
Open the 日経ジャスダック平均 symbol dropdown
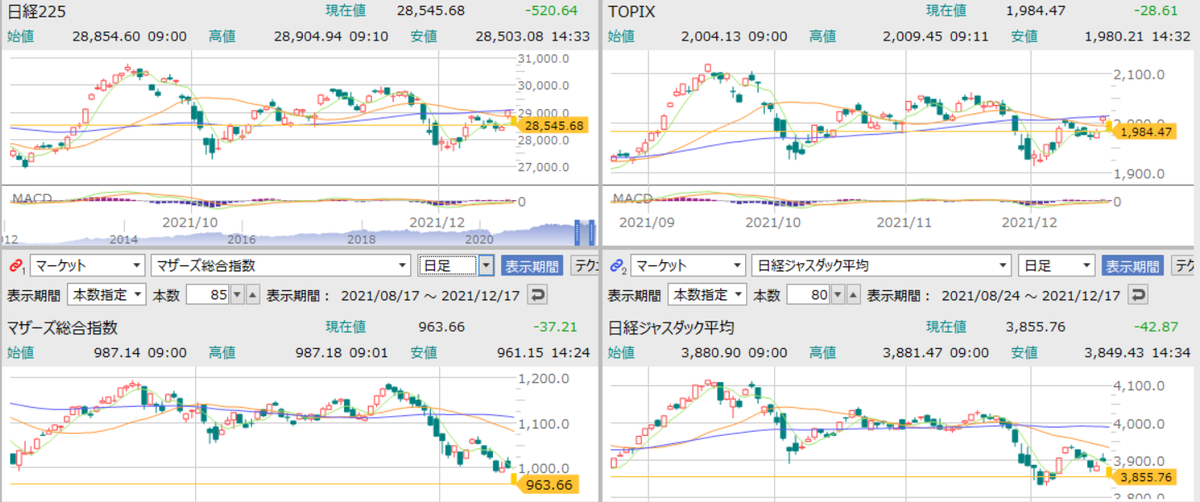pyautogui.click(x=880, y=266)
